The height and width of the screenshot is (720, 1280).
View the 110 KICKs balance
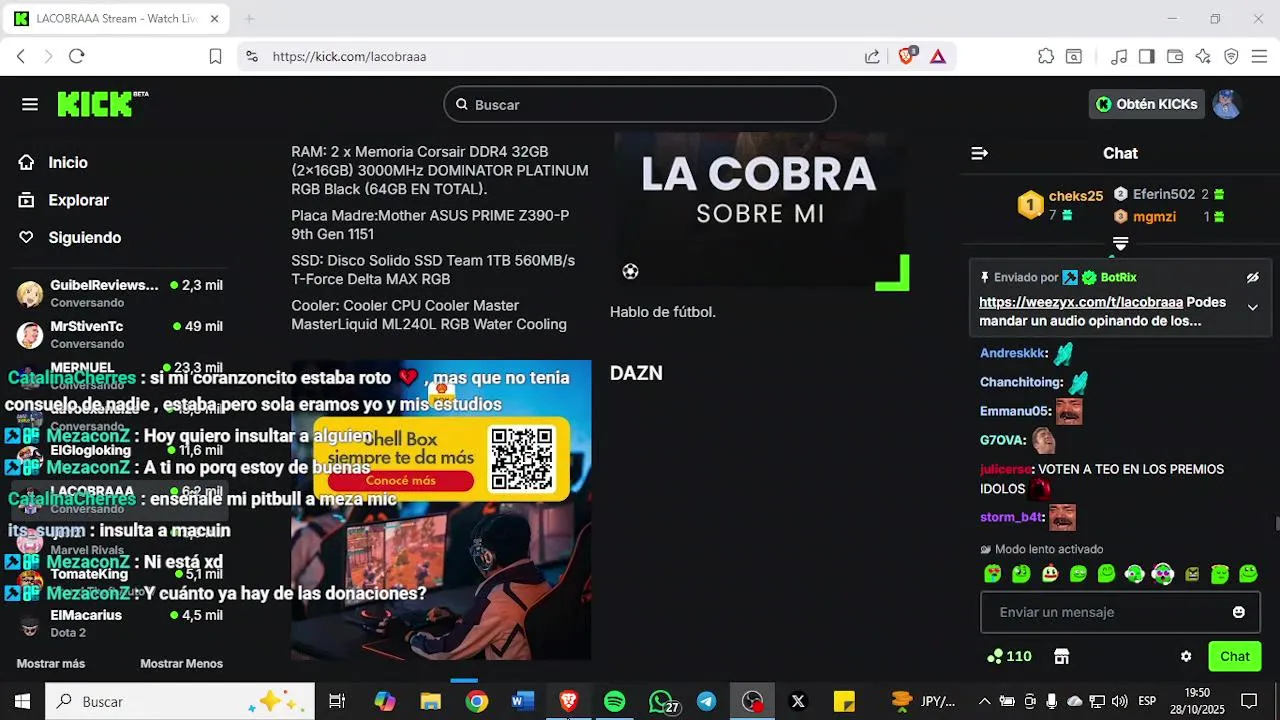click(1009, 657)
